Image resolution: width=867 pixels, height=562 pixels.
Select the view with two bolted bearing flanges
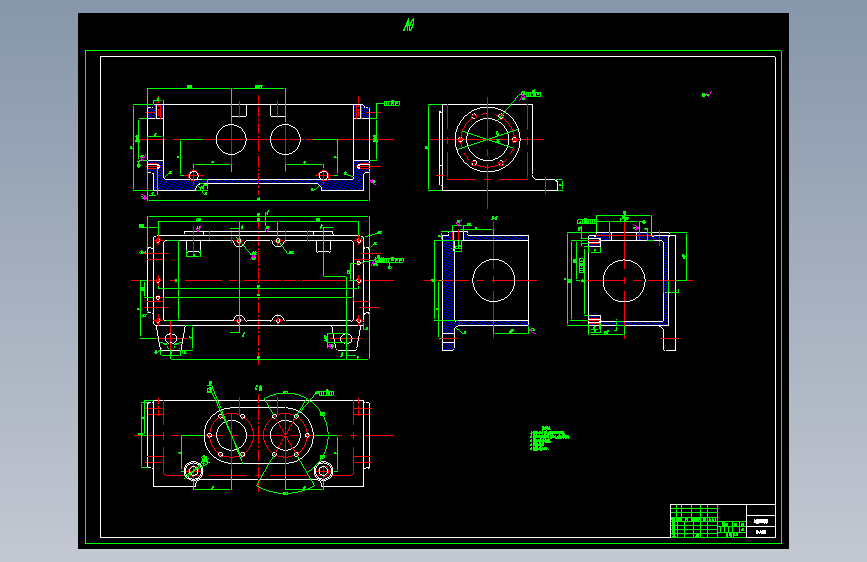click(264, 439)
